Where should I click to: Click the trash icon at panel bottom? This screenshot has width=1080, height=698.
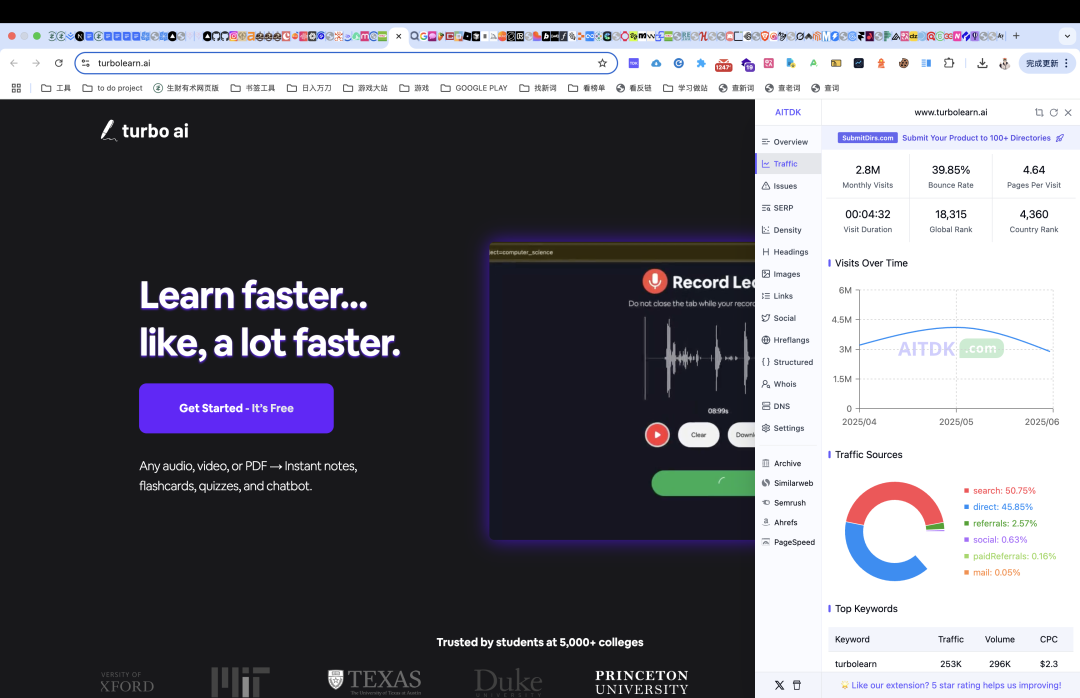click(797, 685)
